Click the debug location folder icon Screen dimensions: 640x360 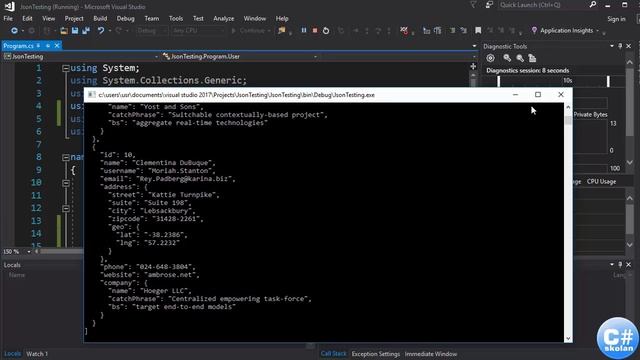282,31
